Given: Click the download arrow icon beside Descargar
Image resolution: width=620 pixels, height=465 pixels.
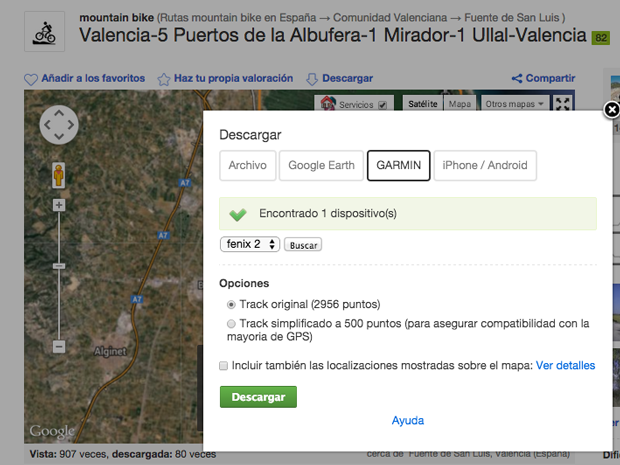Looking at the screenshot, I should pyautogui.click(x=312, y=79).
